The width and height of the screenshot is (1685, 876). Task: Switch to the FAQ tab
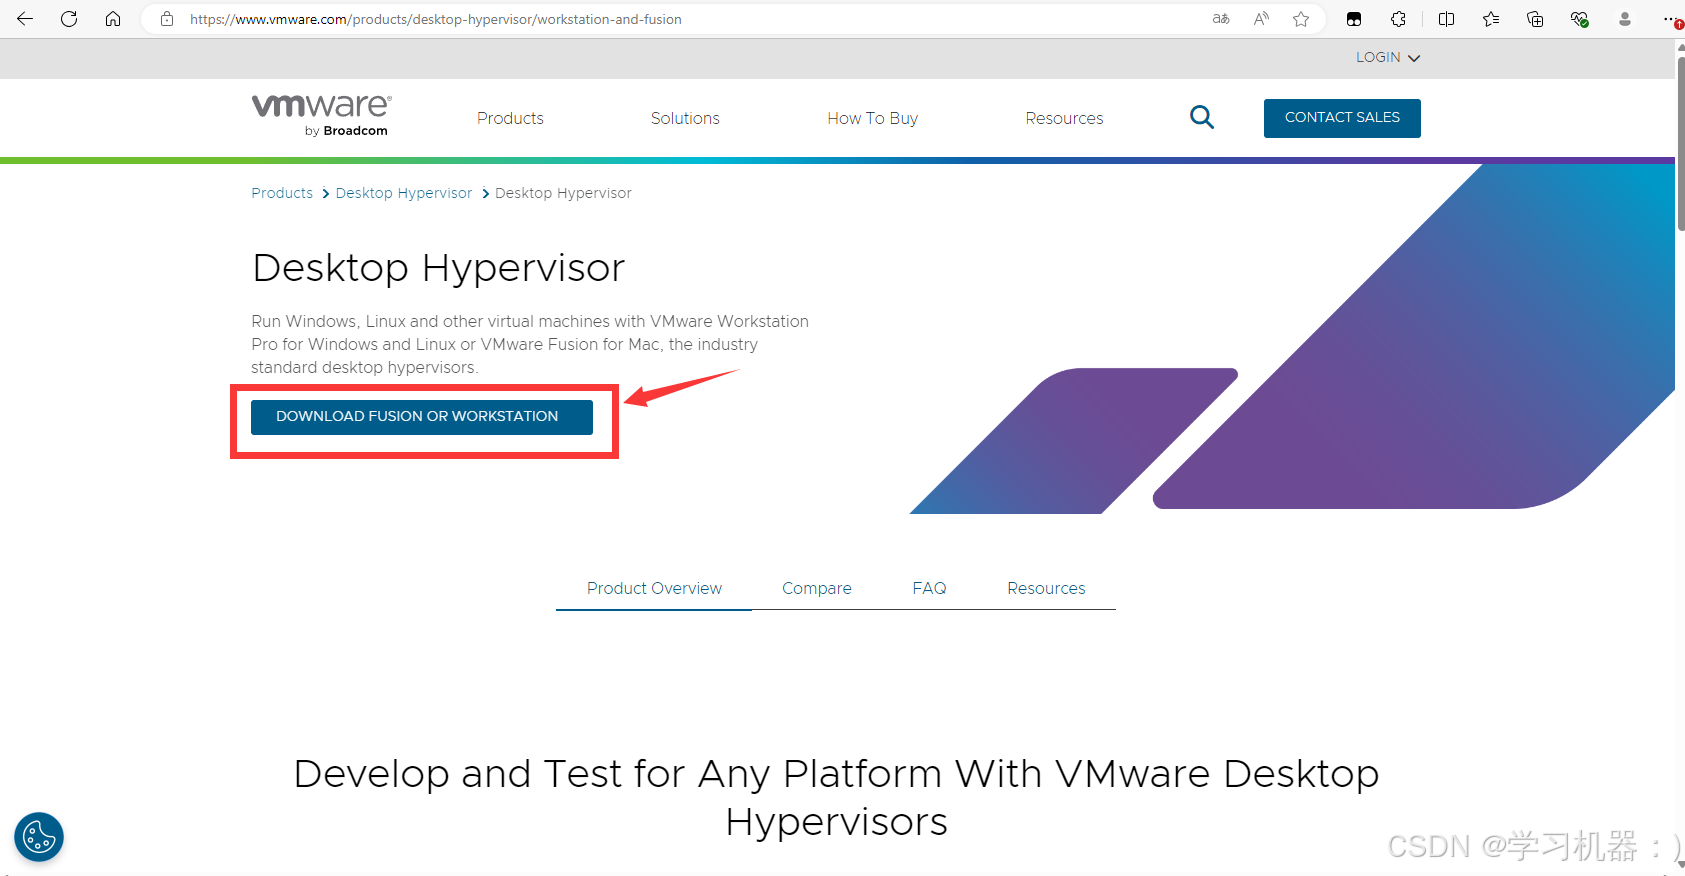[x=929, y=588]
